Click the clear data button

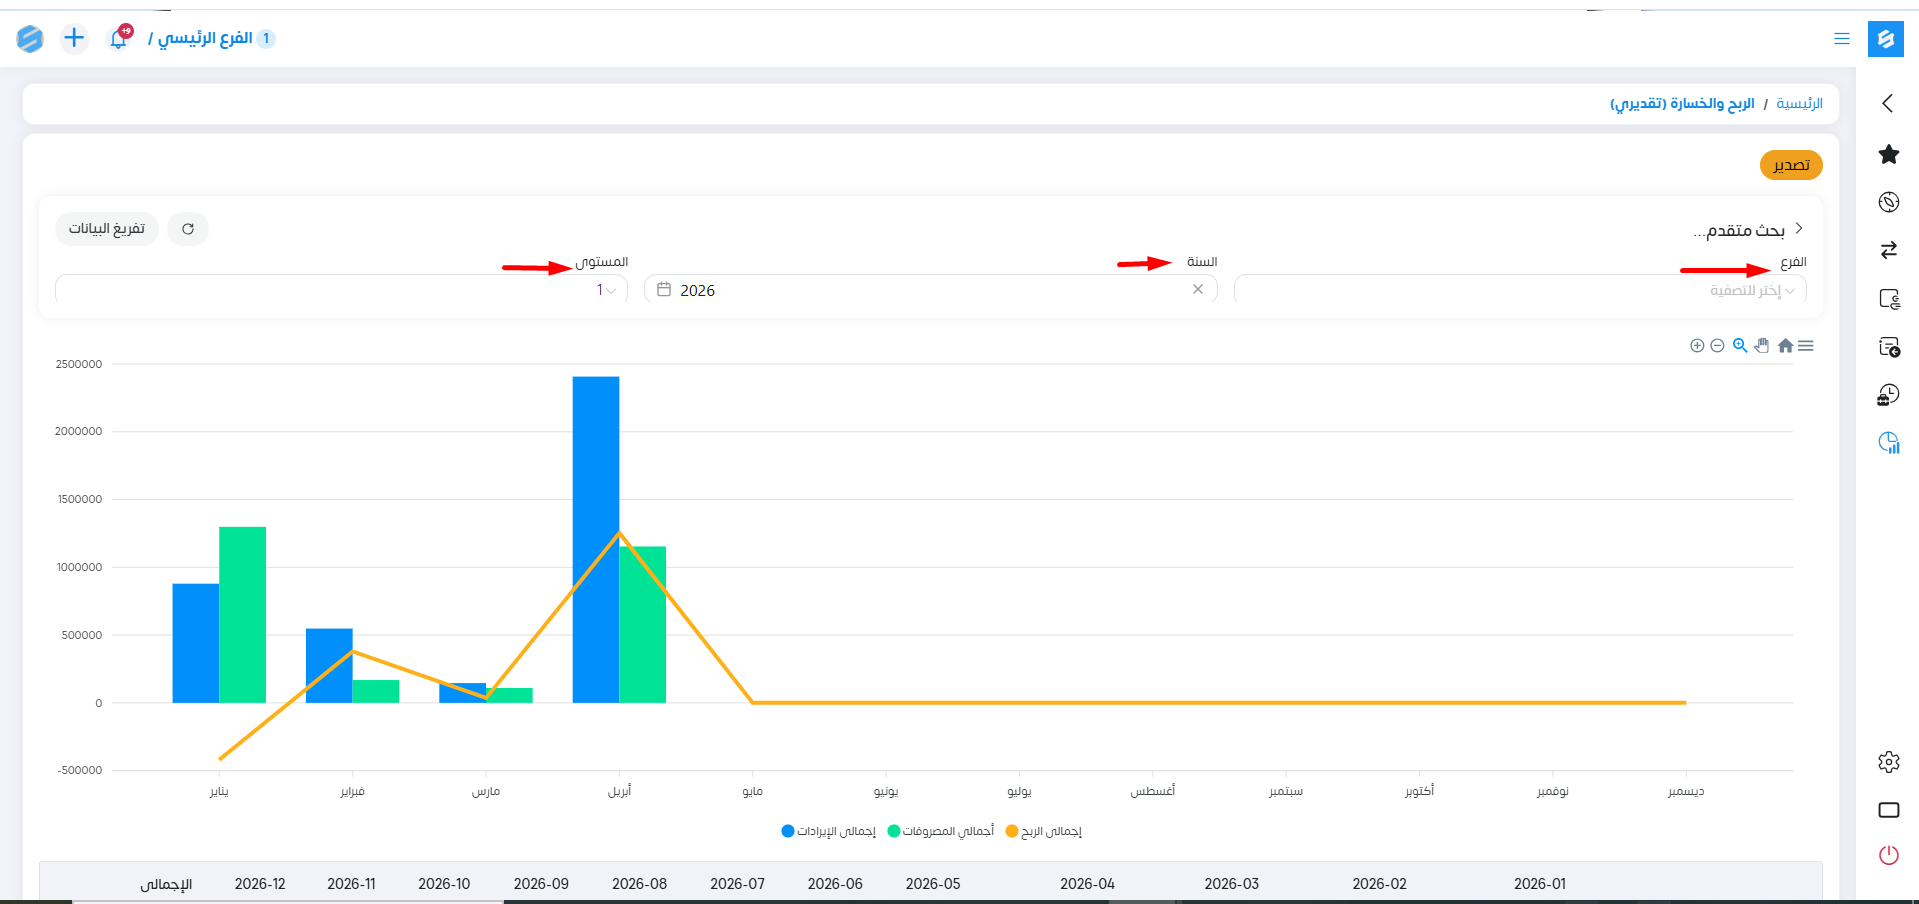(x=107, y=229)
